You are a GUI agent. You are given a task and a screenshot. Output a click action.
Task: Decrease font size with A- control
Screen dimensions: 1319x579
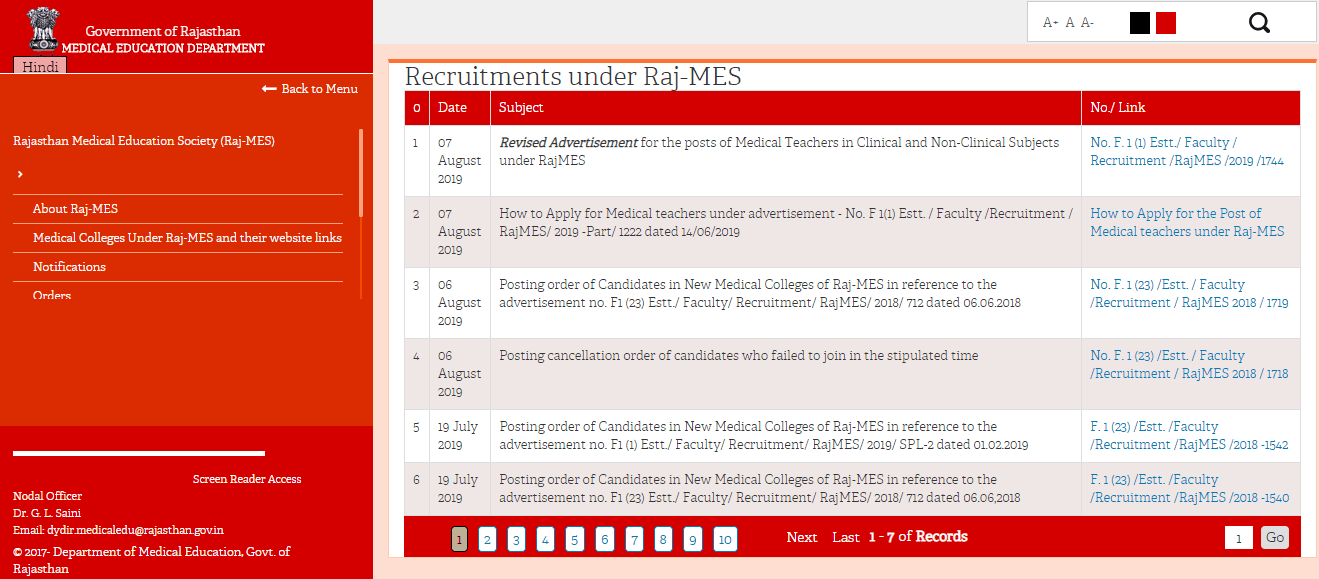pos(1087,23)
